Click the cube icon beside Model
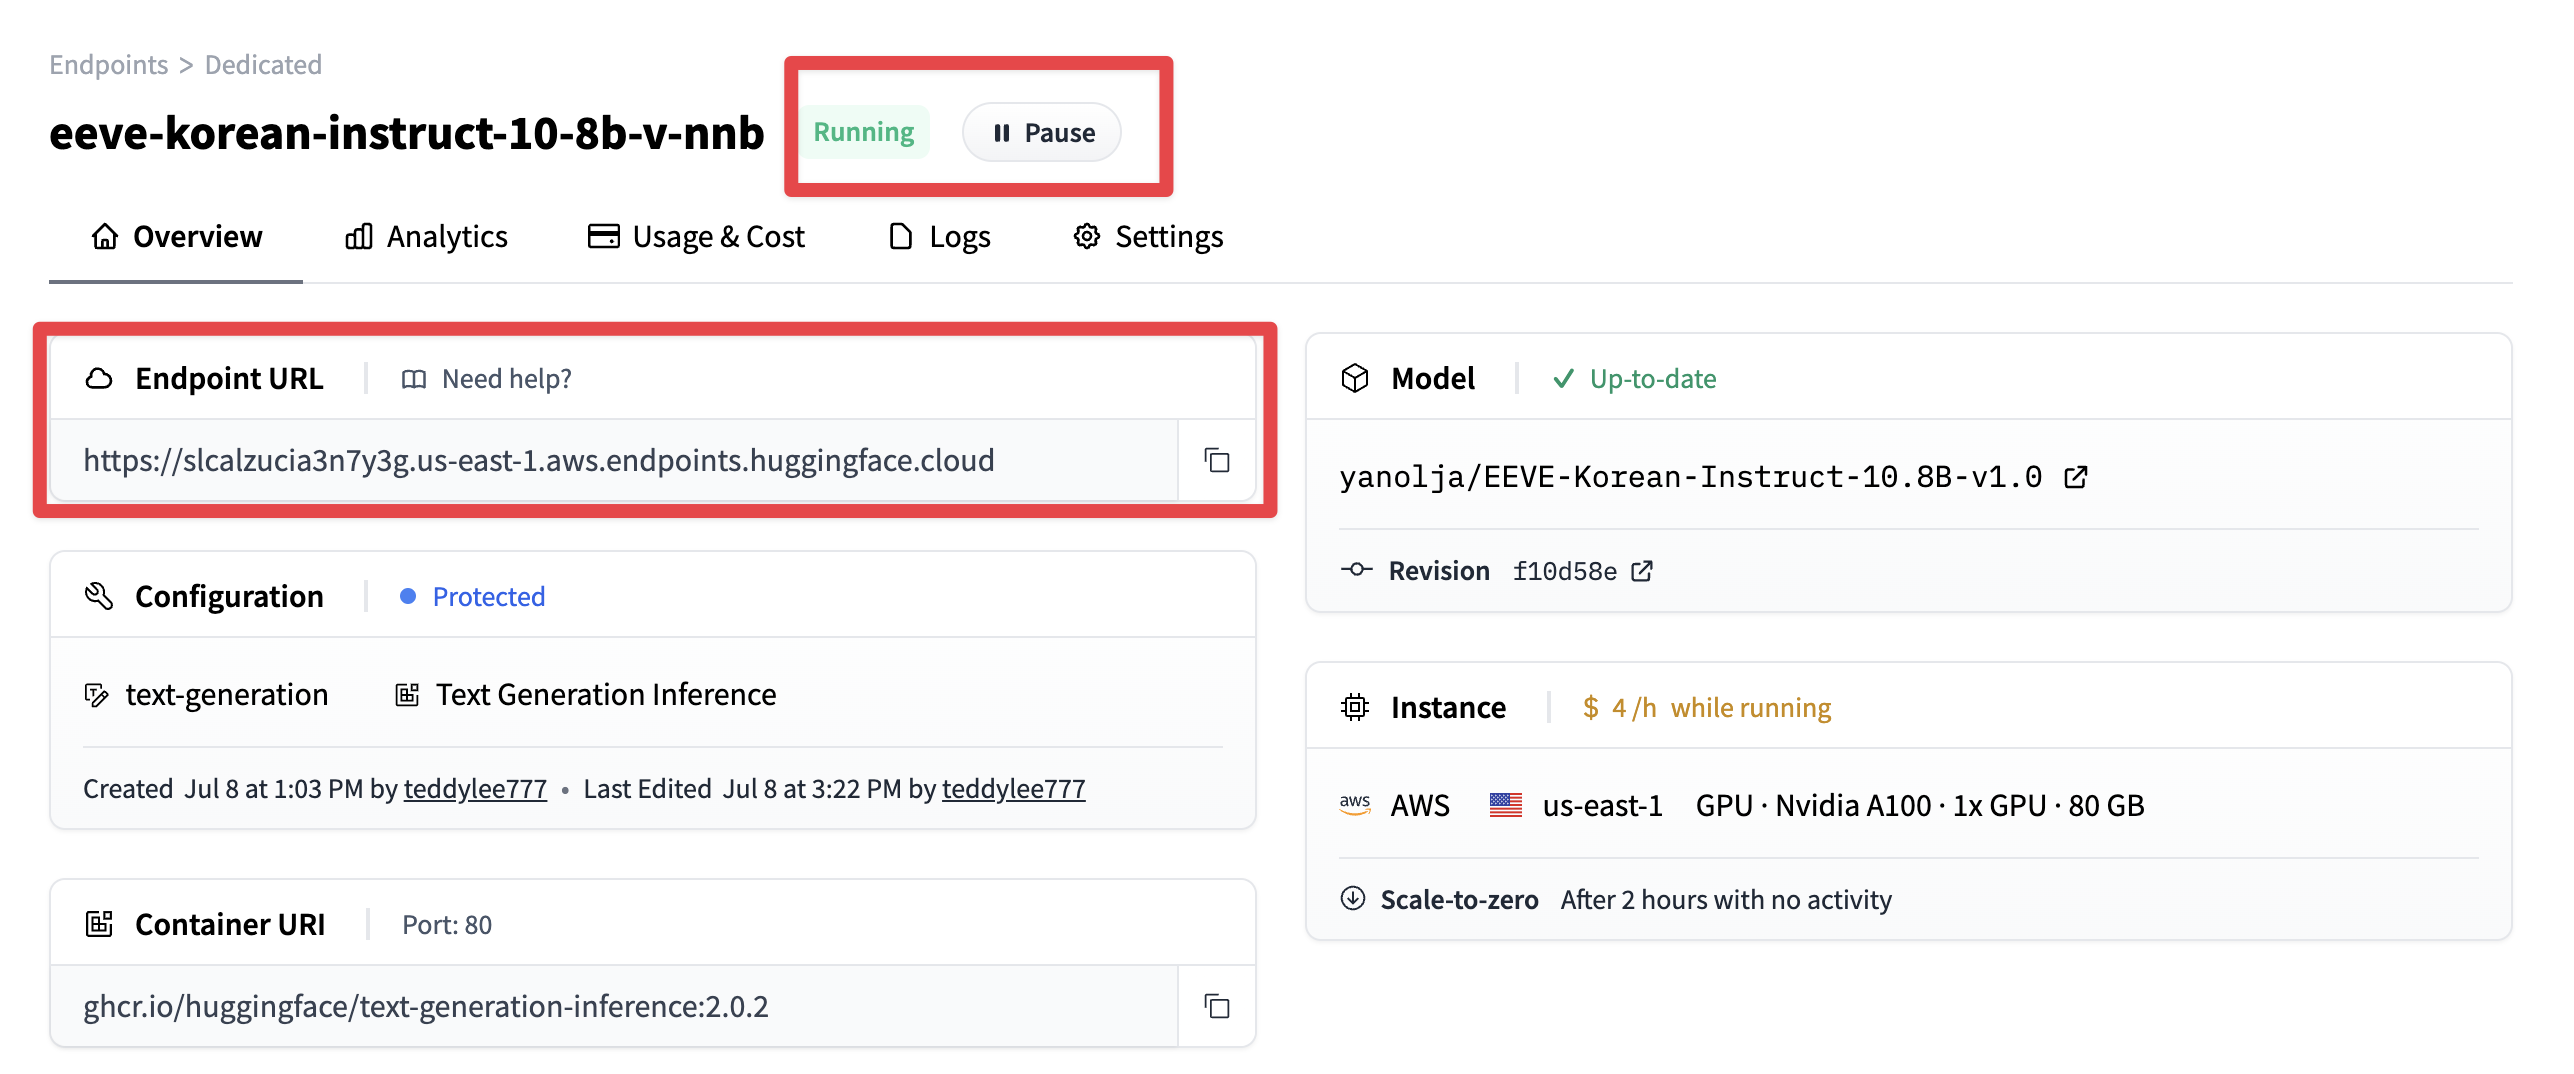Viewport: 2574px width, 1074px height. [x=1355, y=378]
